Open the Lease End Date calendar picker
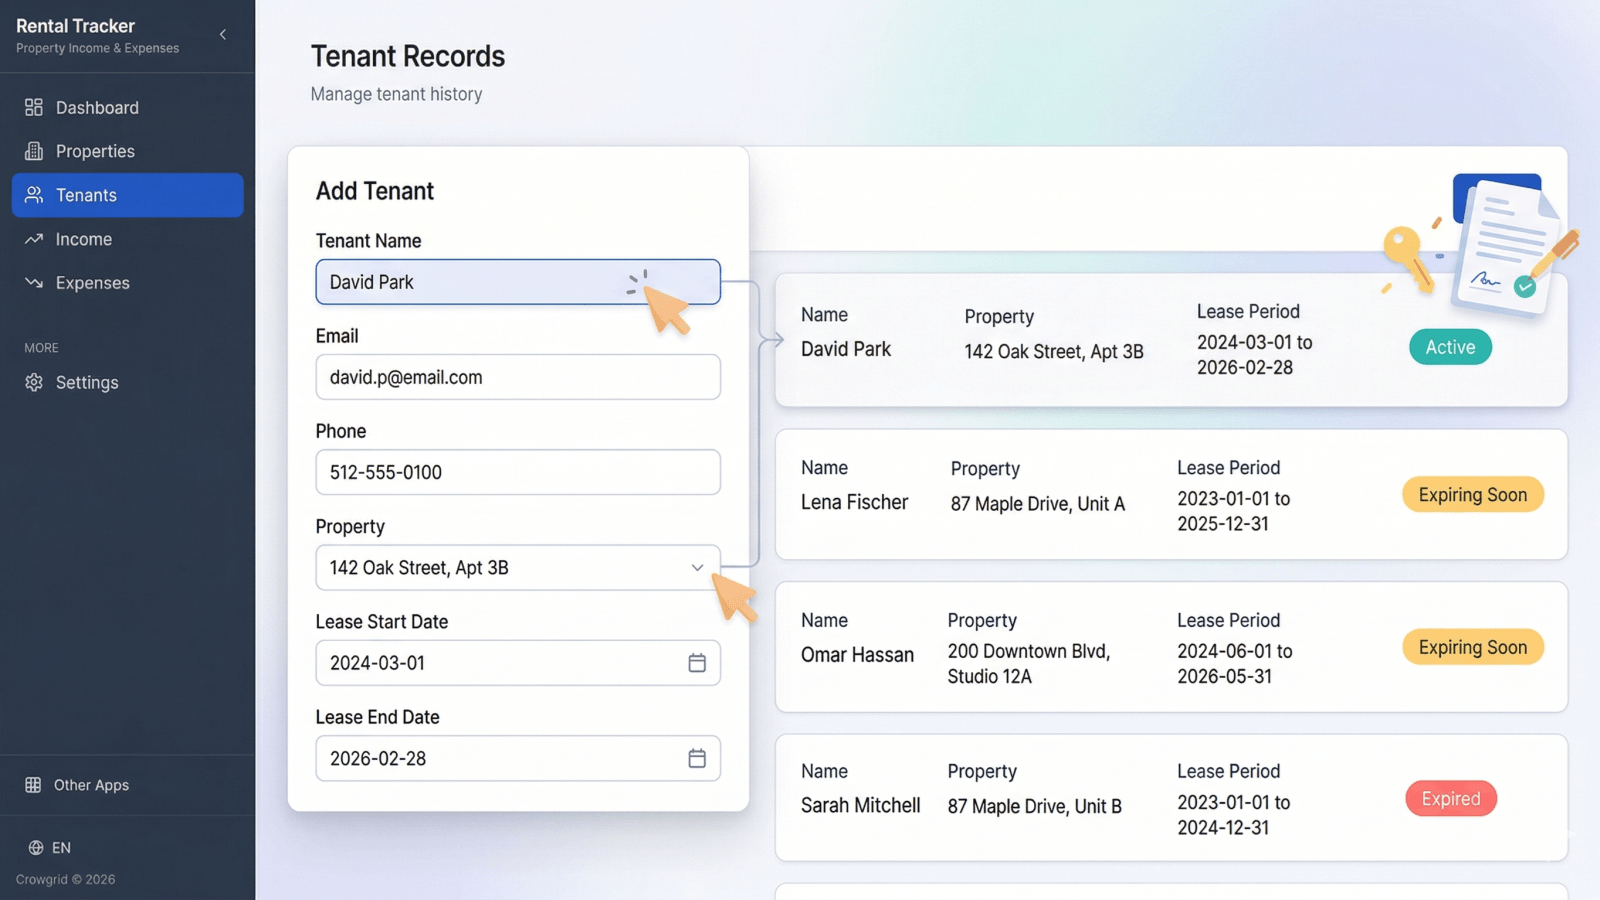1600x900 pixels. 697,758
